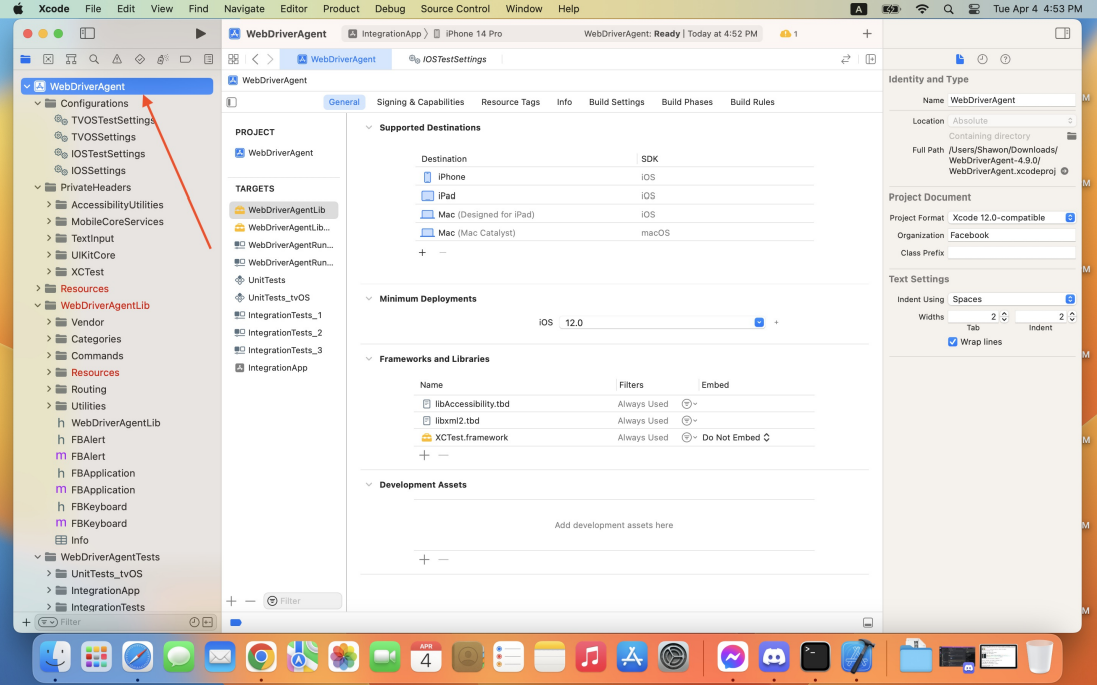Show the Quick Help inspector
The height and width of the screenshot is (685, 1097).
[1005, 59]
